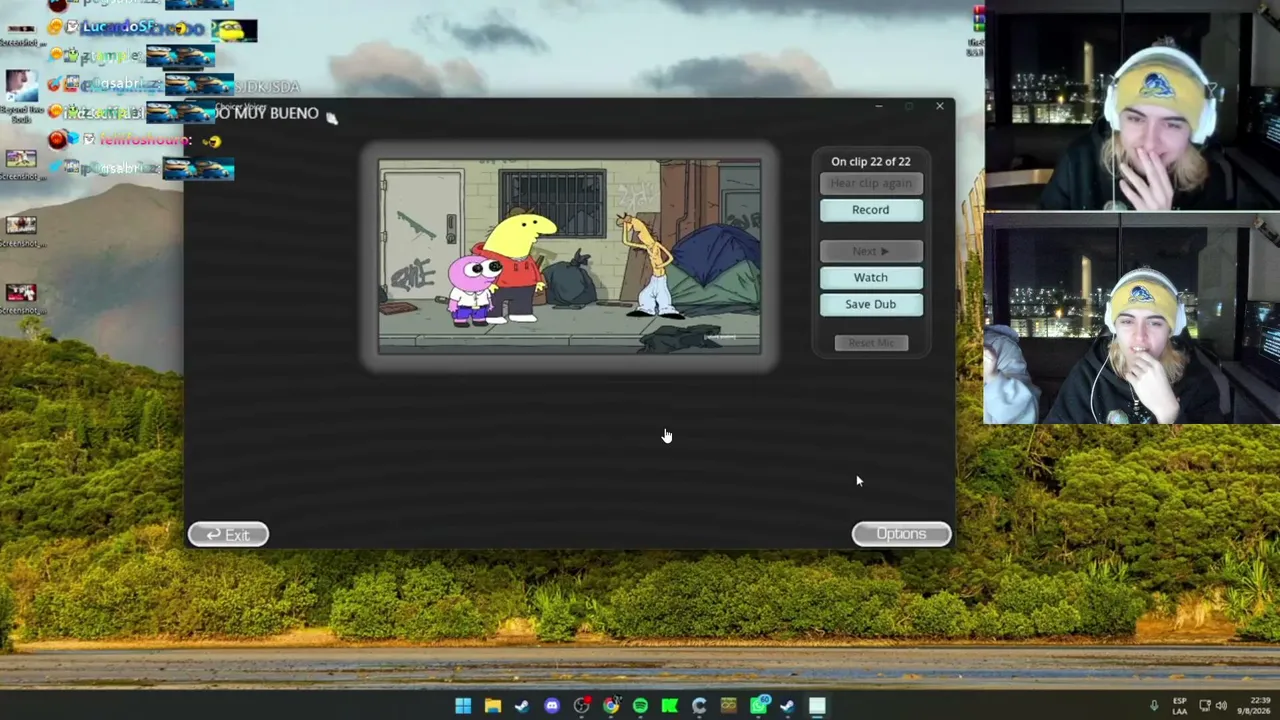Open OBS Studio from the taskbar
1280x720 pixels.
[x=581, y=706]
